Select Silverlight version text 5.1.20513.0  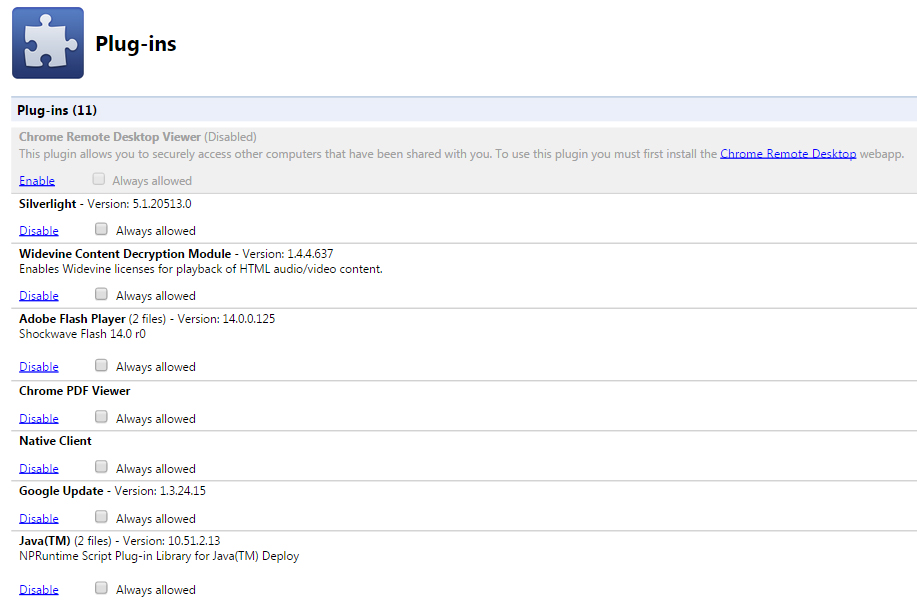coord(162,204)
